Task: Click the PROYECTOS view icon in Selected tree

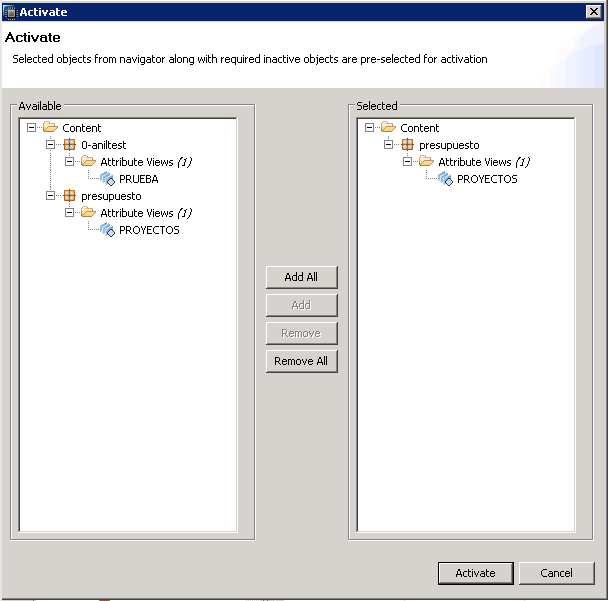Action: [x=445, y=179]
